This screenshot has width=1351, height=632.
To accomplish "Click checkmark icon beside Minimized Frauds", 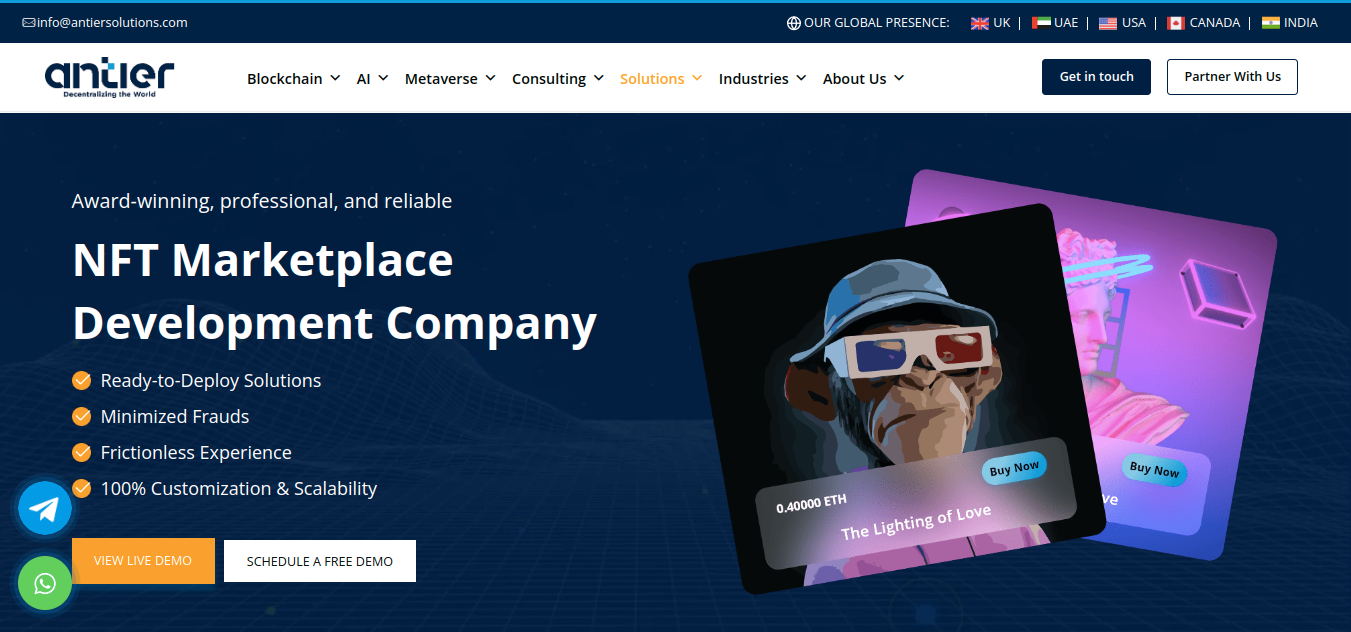I will tap(82, 416).
